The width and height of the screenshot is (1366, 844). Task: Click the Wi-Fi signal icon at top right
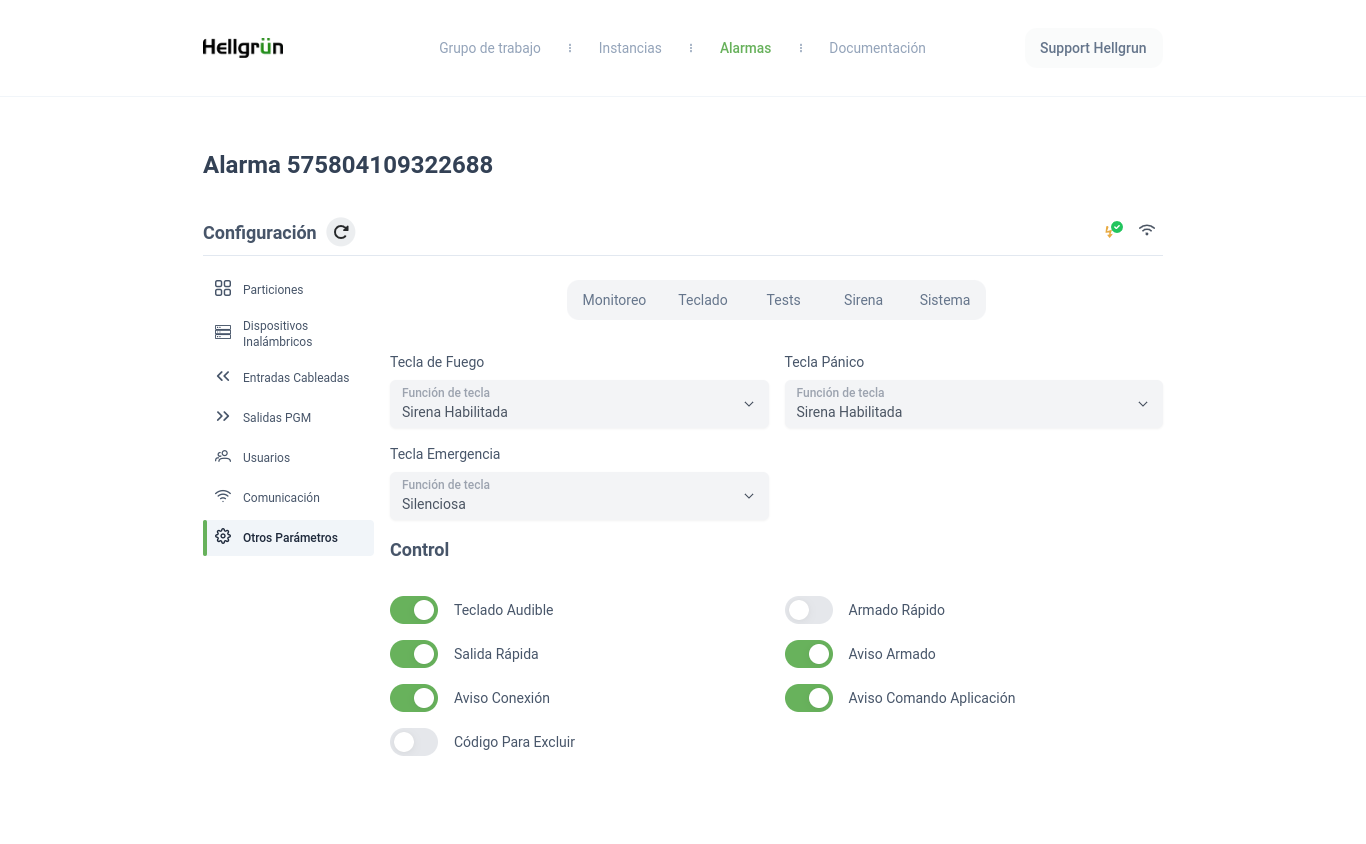click(x=1147, y=230)
